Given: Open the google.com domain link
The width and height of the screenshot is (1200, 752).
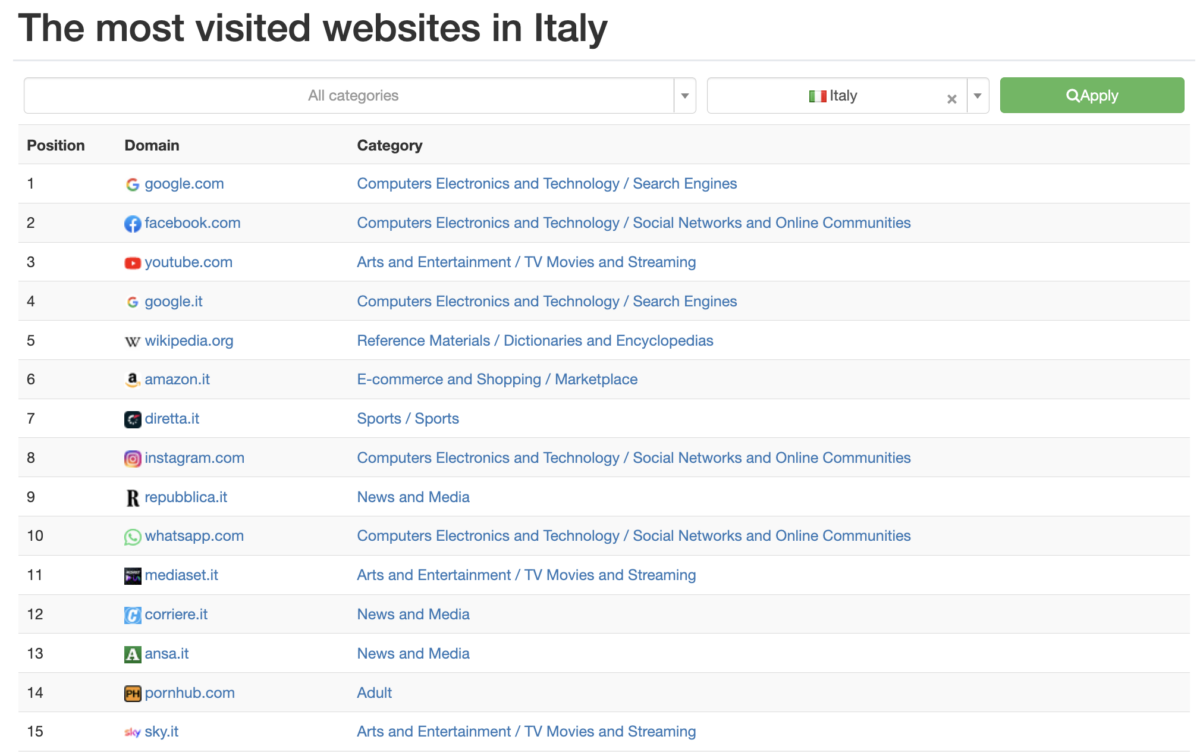Looking at the screenshot, I should (x=184, y=184).
